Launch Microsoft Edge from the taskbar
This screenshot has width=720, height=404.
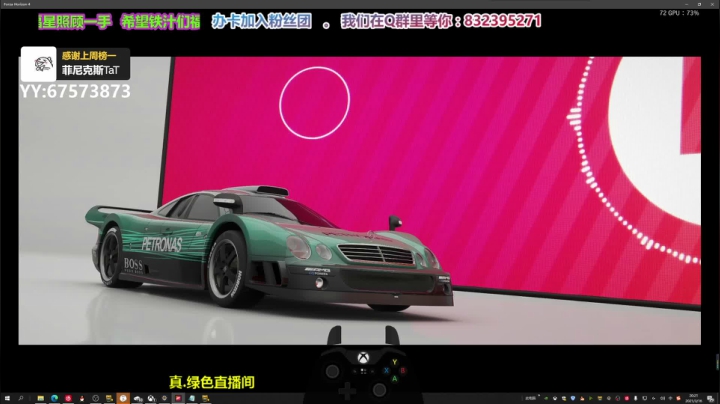tap(55, 398)
